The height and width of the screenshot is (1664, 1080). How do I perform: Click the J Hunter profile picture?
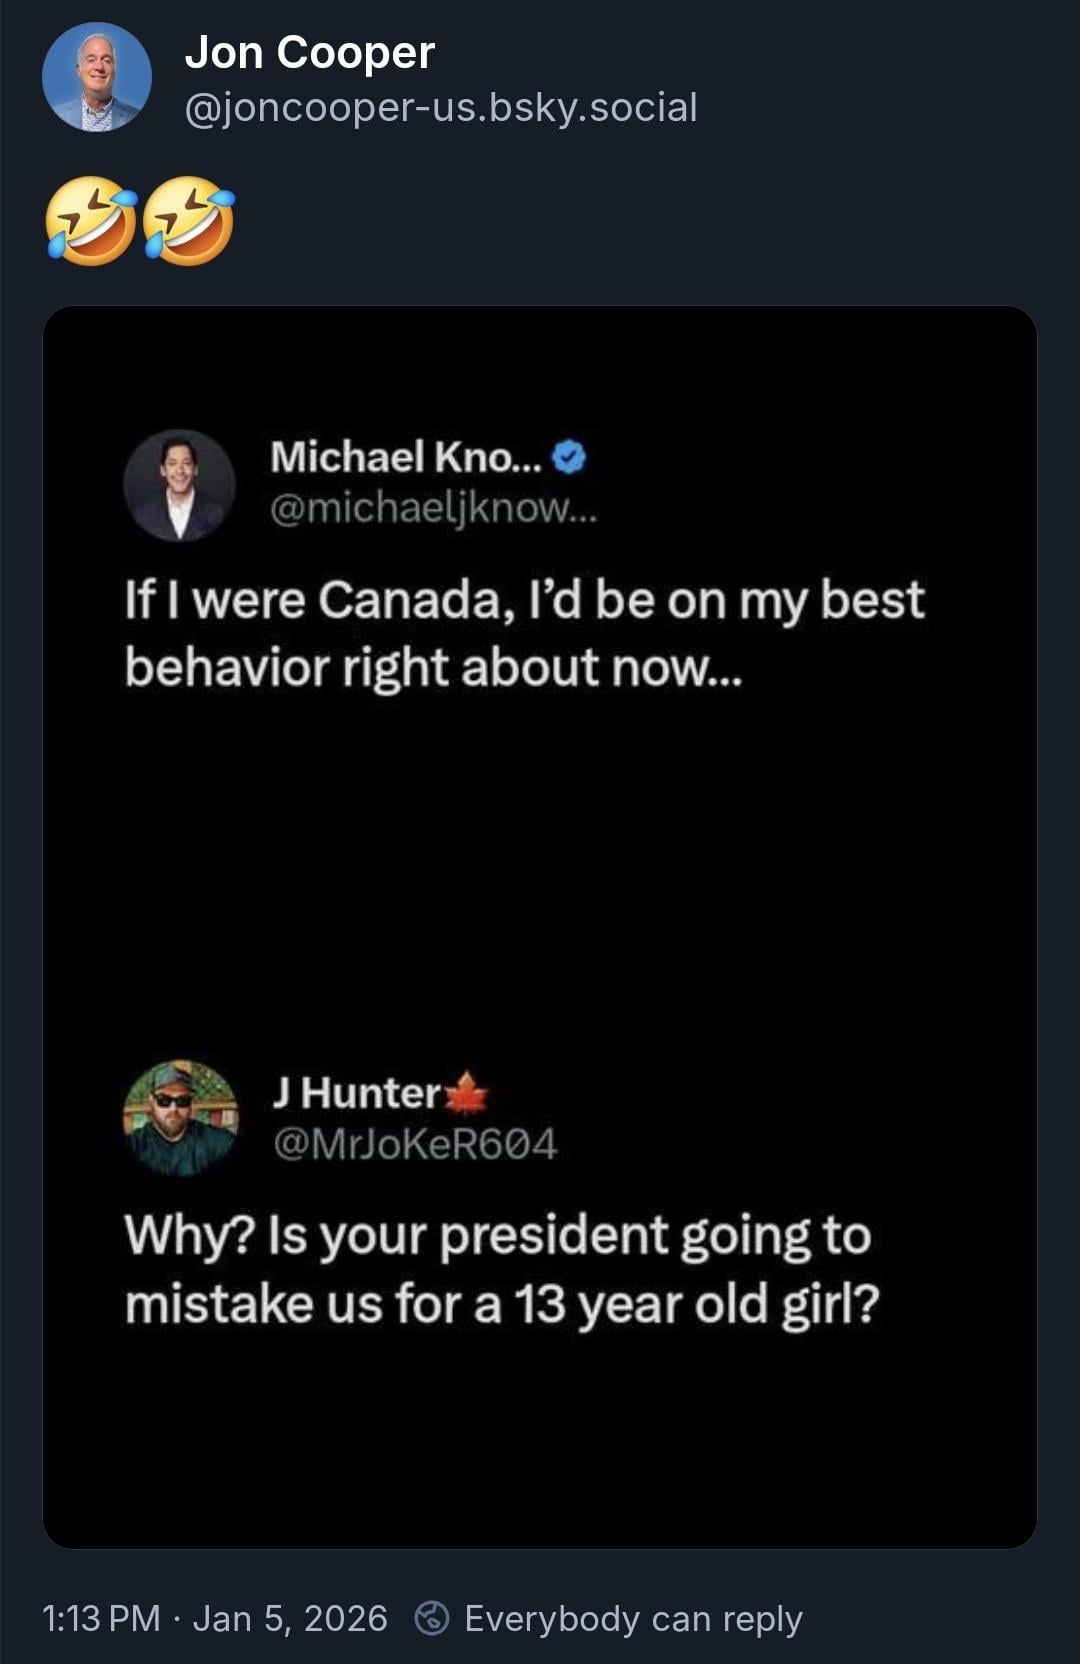point(180,1117)
